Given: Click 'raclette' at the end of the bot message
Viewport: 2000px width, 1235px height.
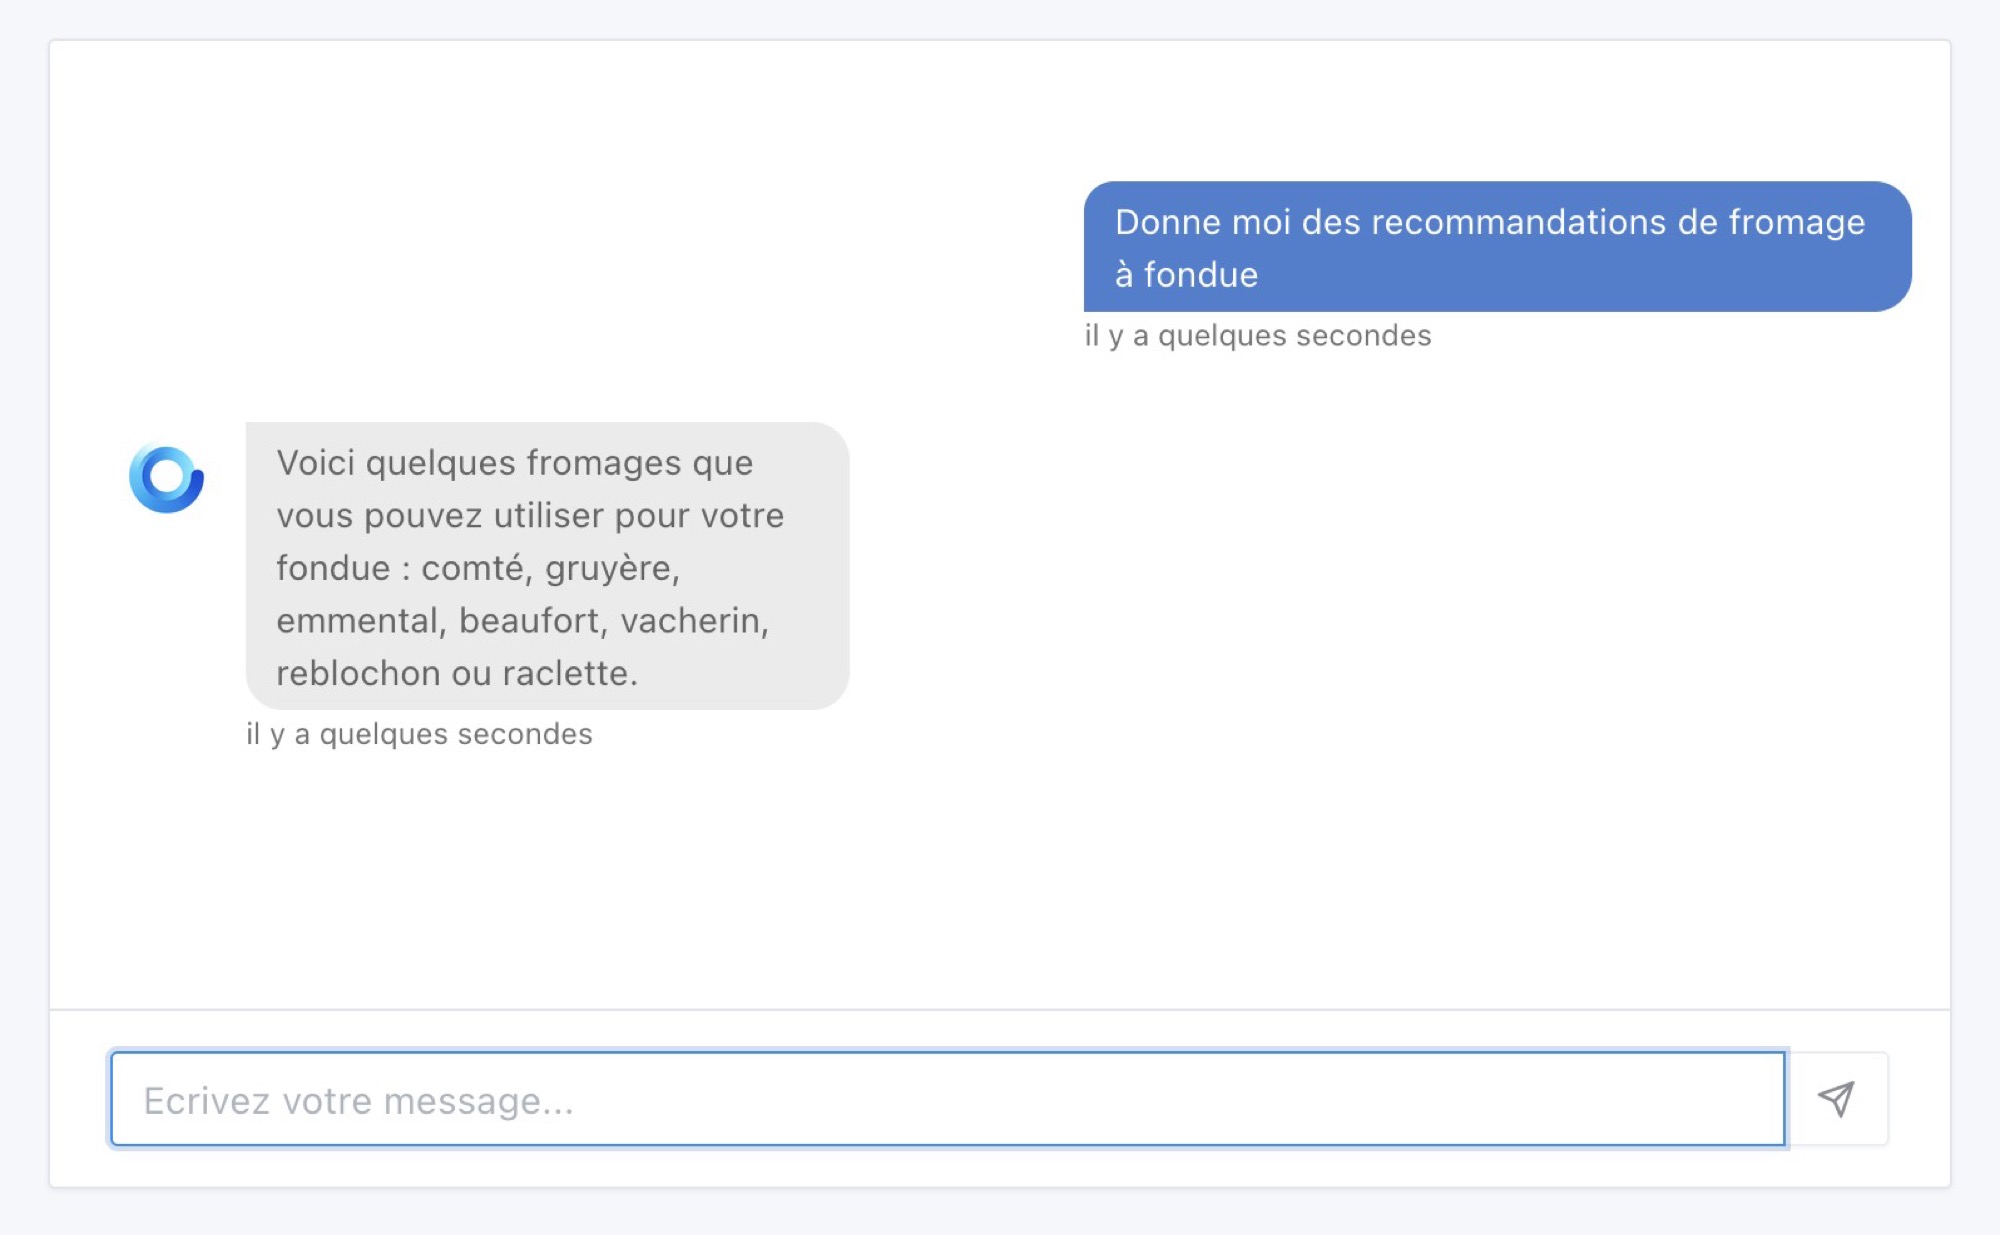Looking at the screenshot, I should click(x=573, y=674).
